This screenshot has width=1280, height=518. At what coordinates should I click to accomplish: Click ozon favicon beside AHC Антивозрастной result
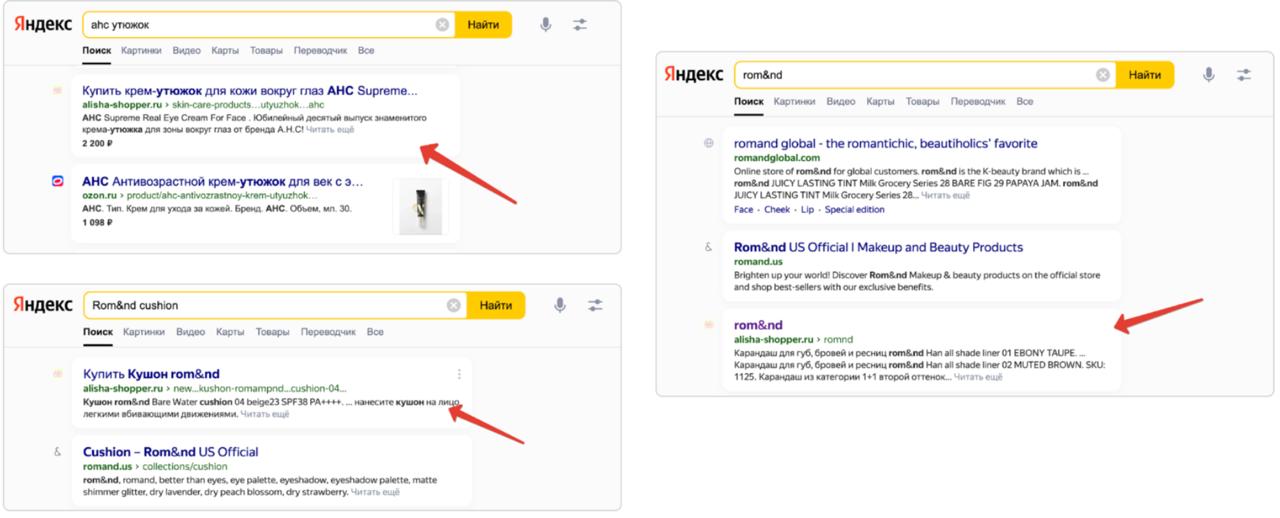57,181
